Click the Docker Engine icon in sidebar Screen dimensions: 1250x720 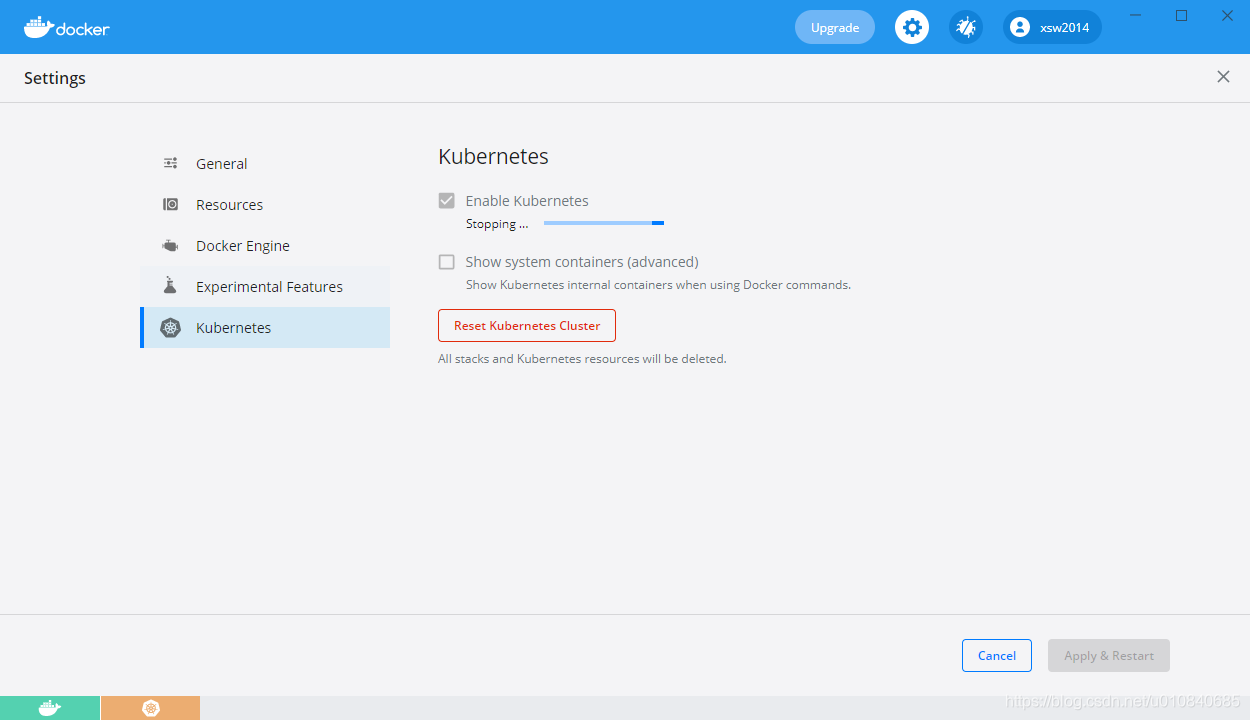click(x=171, y=245)
